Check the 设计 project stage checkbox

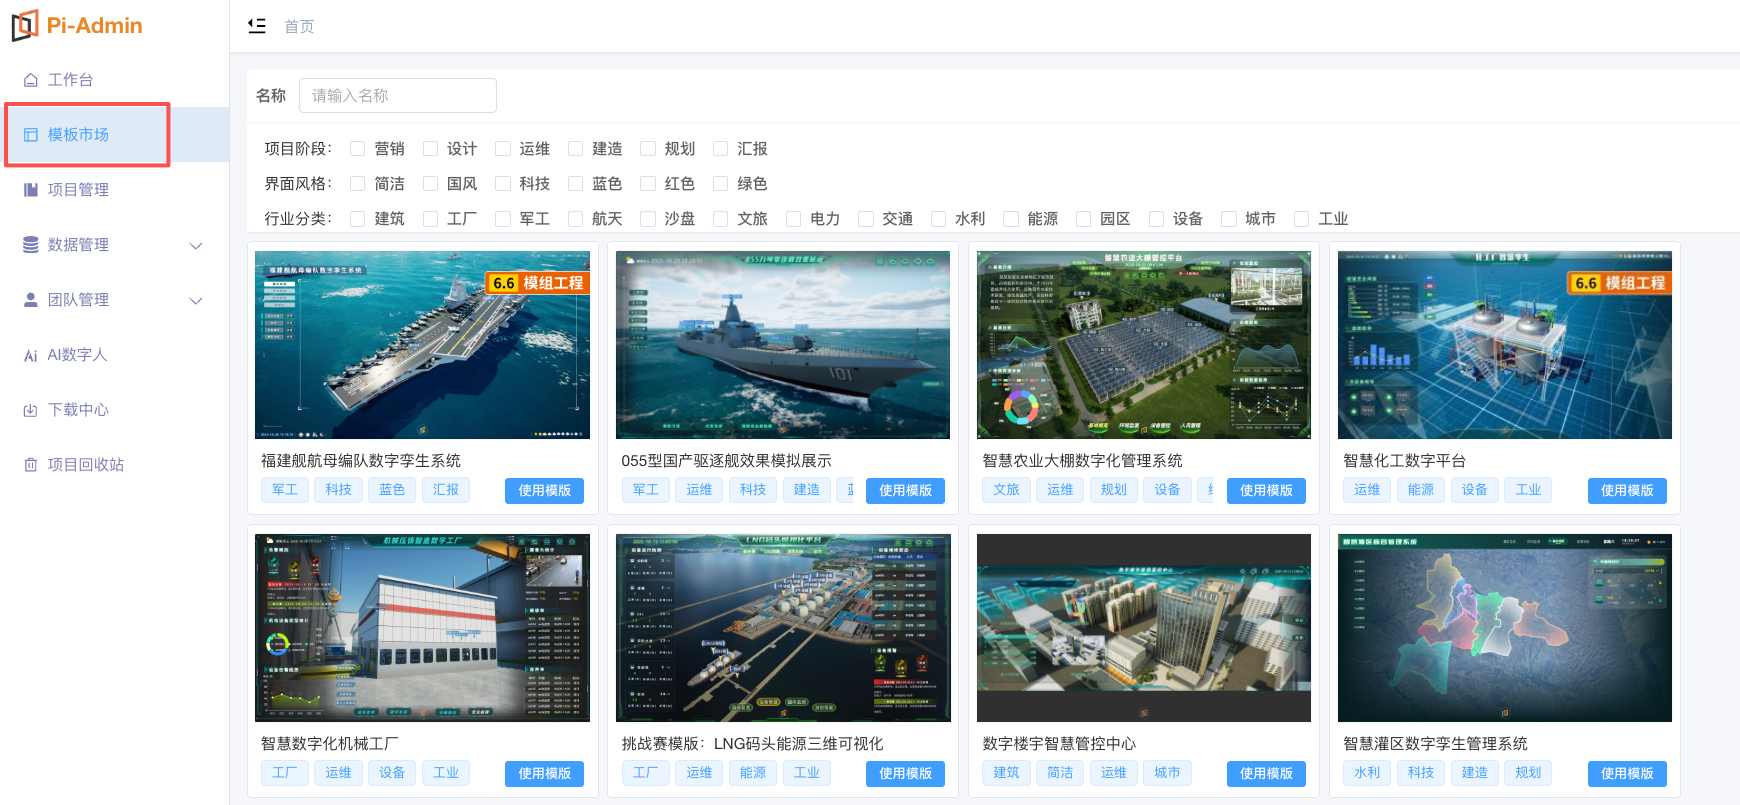[430, 149]
